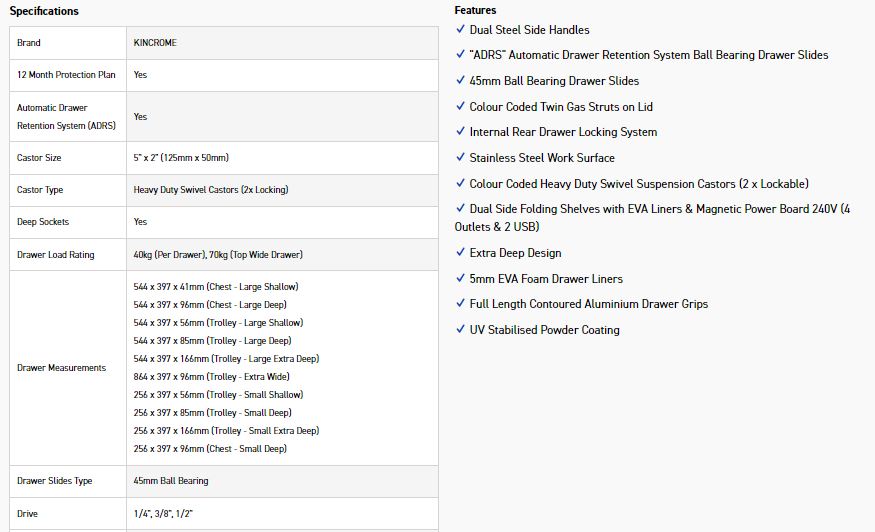Click the Full Length Contoured Aluminium Drawer Grips text
Image resolution: width=875 pixels, height=532 pixels.
tap(588, 304)
